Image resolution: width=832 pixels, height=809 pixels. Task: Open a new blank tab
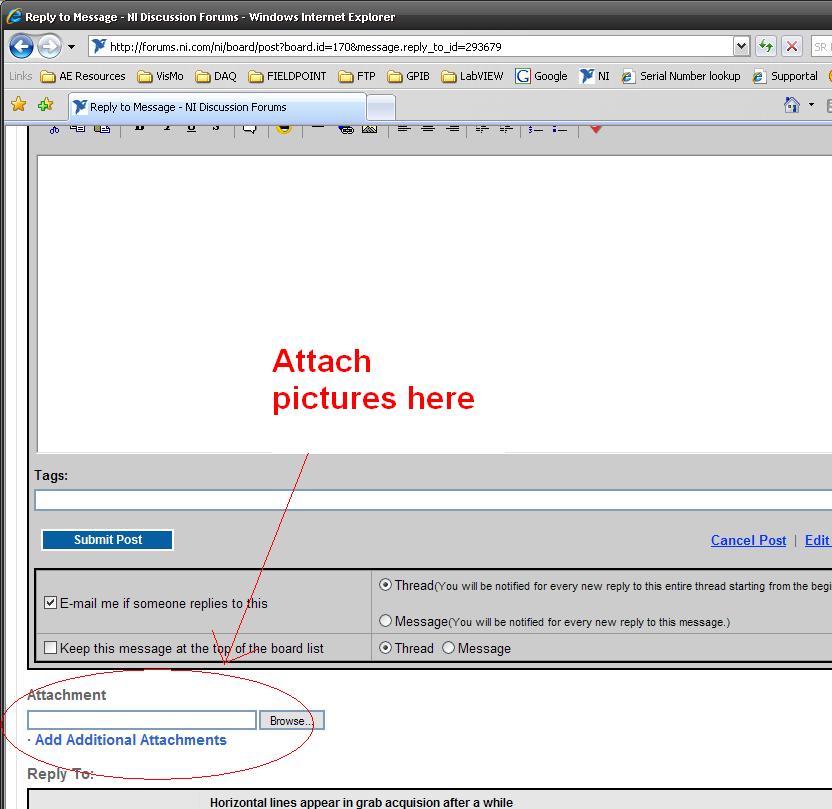pos(381,107)
